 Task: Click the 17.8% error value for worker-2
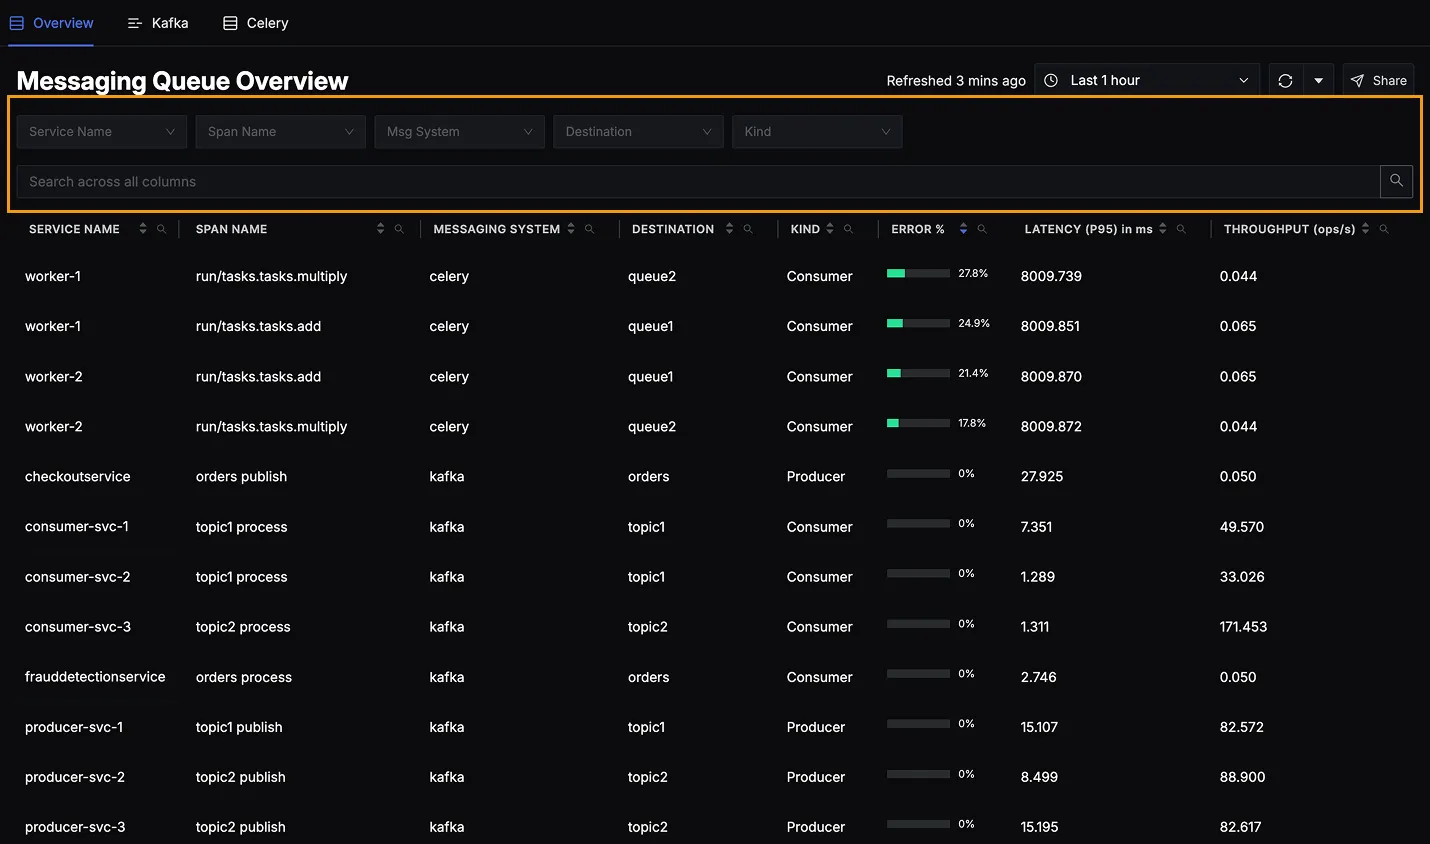972,423
